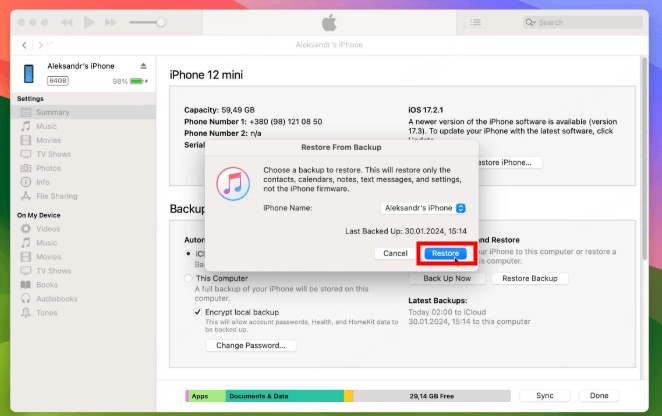Viewport: 662px width, 416px height.
Task: Open Videos under On My Device
Action: [83, 229]
